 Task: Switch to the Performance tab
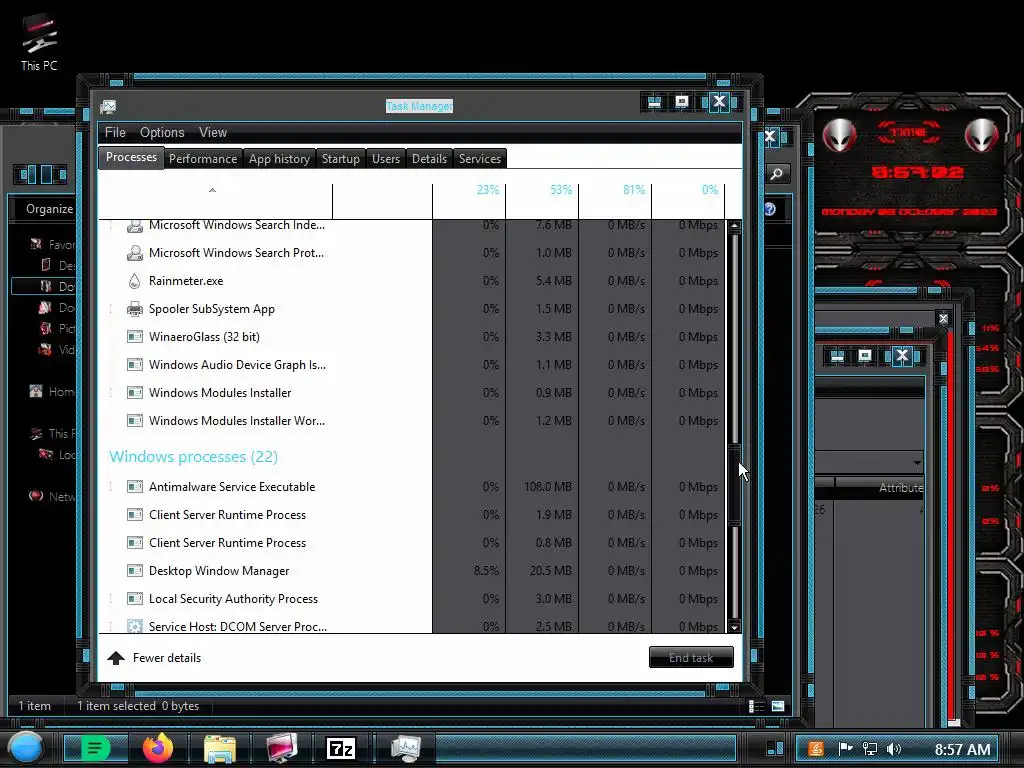coord(203,159)
